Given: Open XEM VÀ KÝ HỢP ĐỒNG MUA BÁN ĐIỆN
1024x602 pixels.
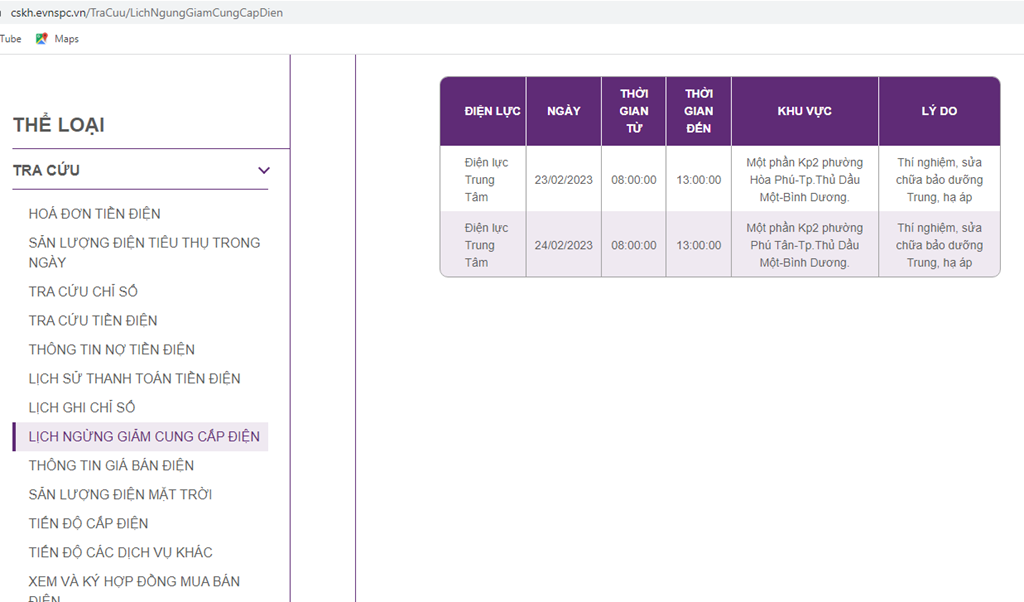Looking at the screenshot, I should pos(134,588).
